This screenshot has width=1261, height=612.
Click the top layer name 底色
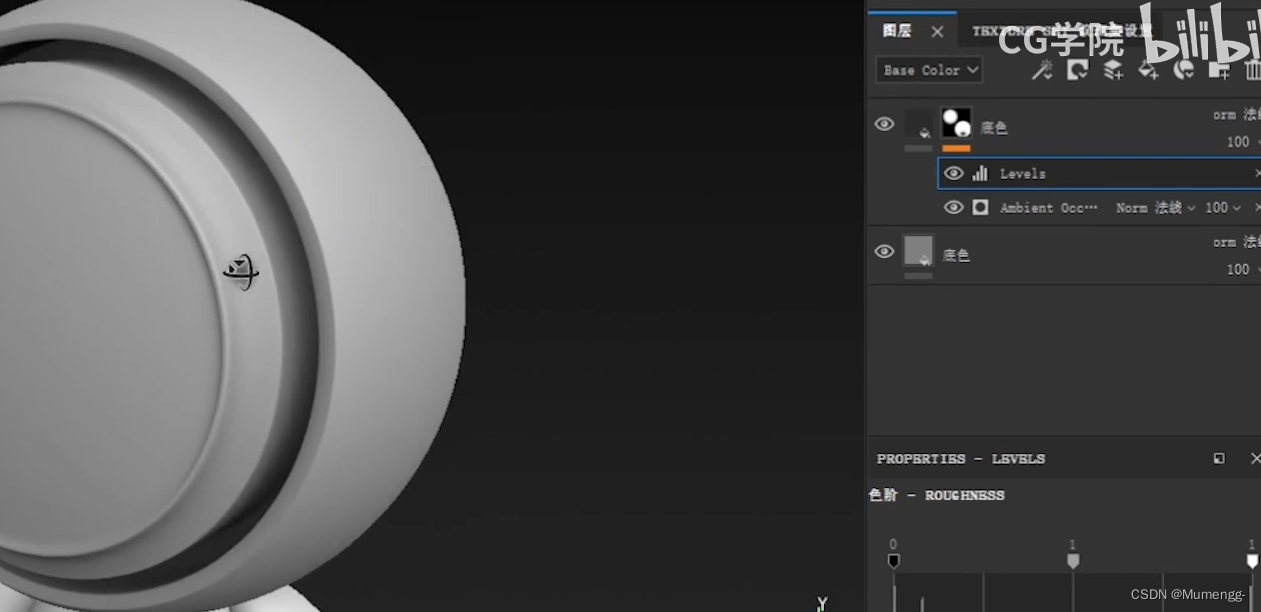pyautogui.click(x=994, y=128)
